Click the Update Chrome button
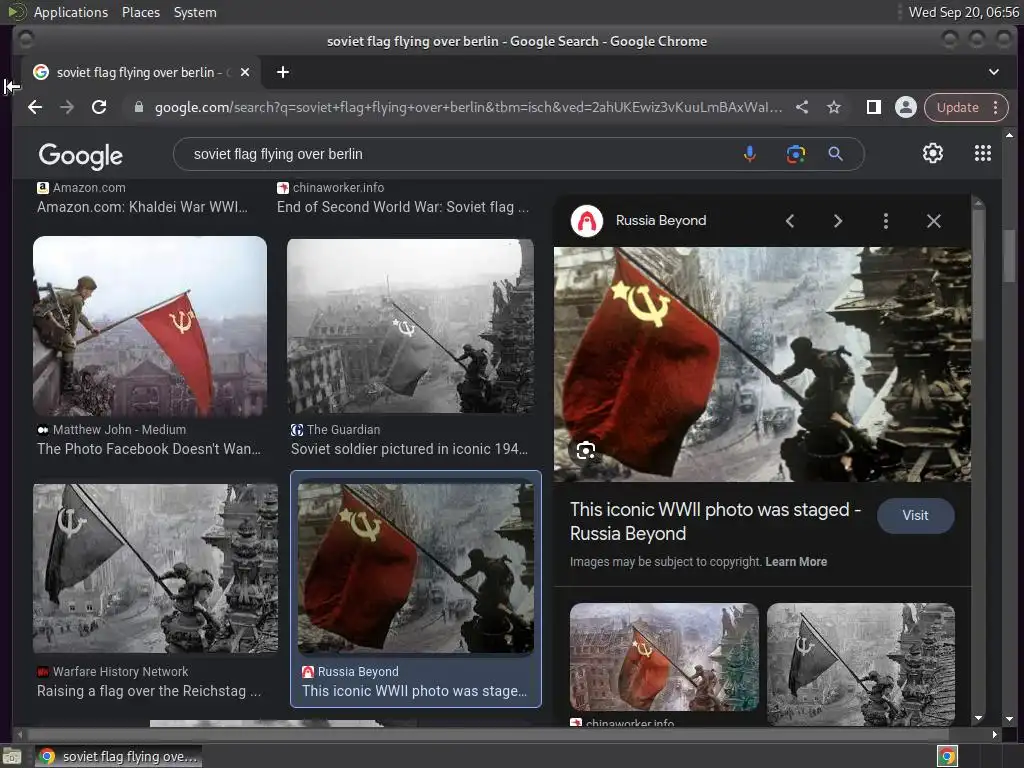 (957, 107)
